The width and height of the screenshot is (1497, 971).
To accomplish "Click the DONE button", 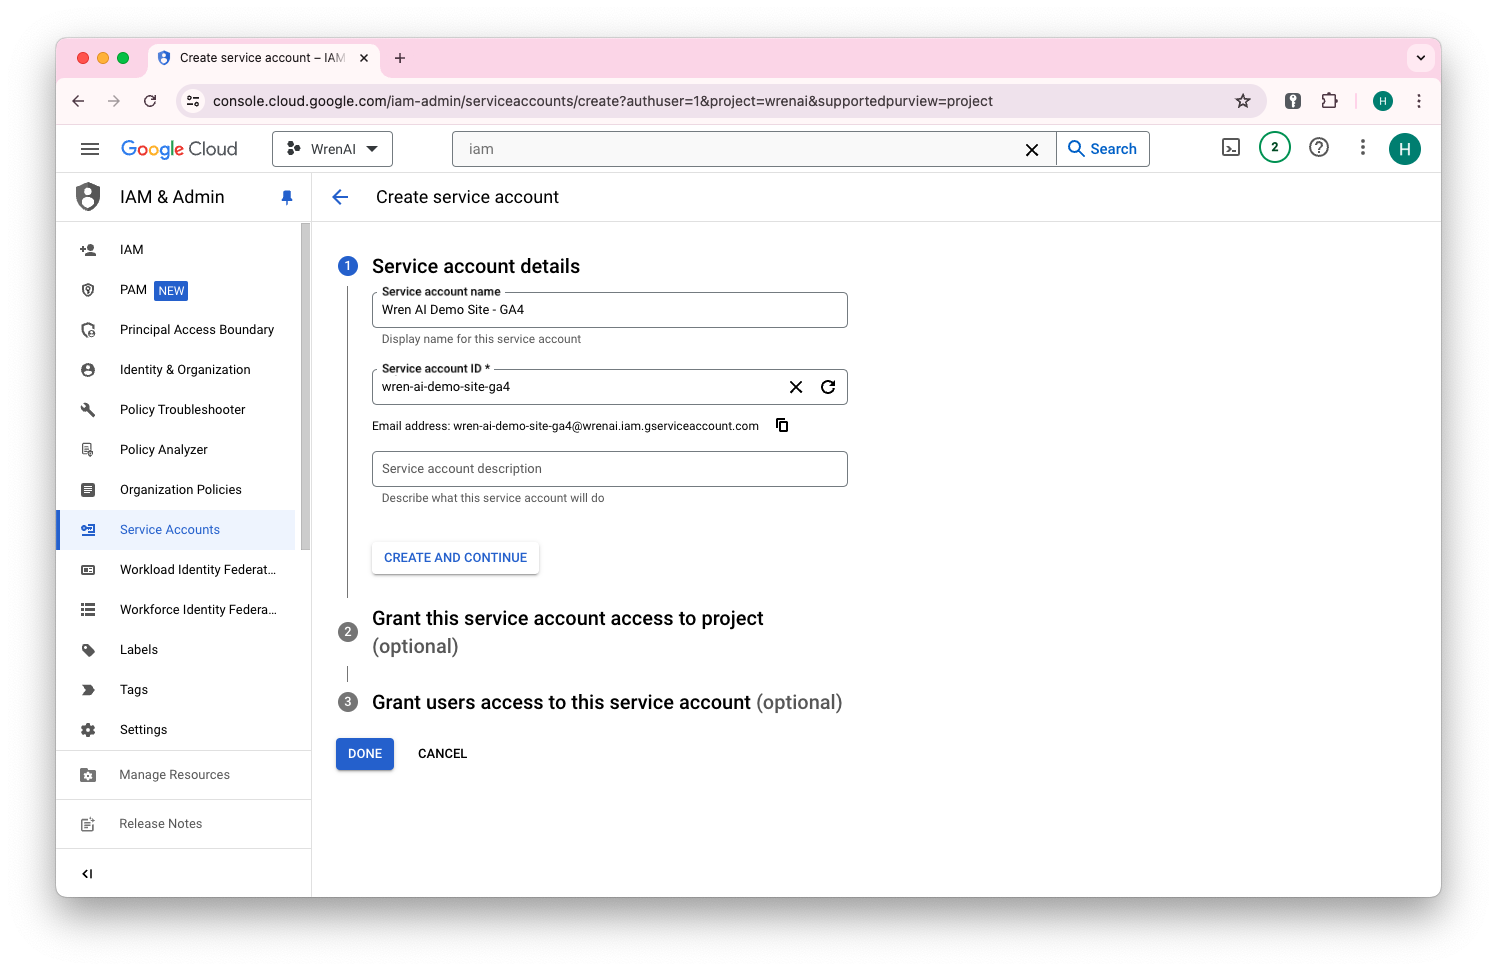I will click(365, 754).
